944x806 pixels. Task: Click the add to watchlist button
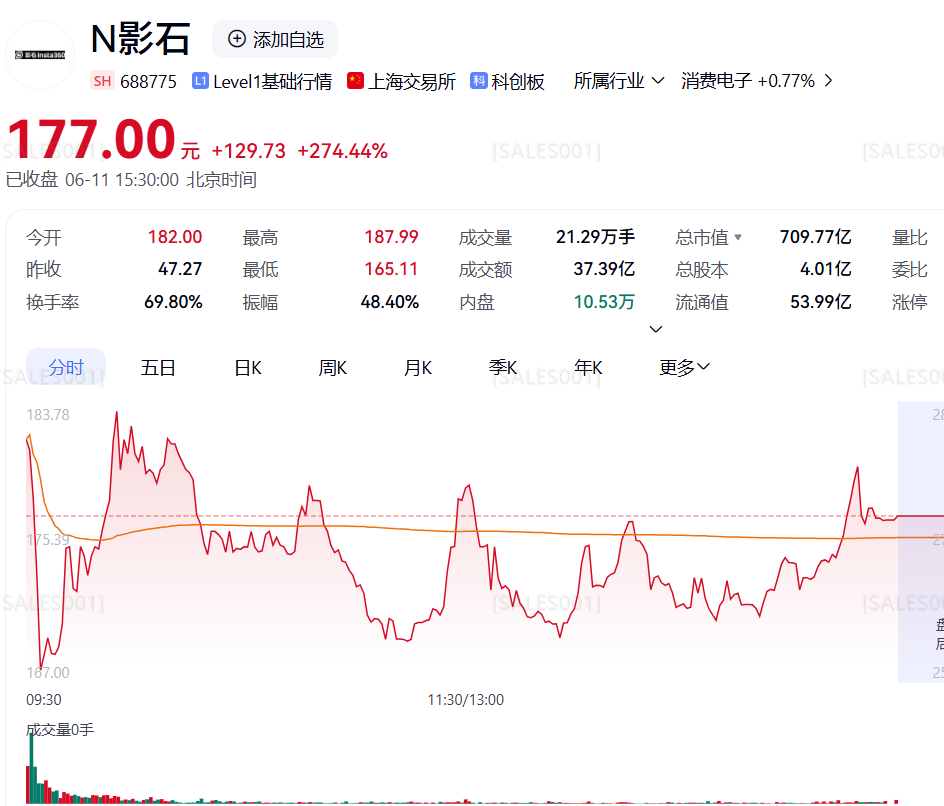[275, 39]
